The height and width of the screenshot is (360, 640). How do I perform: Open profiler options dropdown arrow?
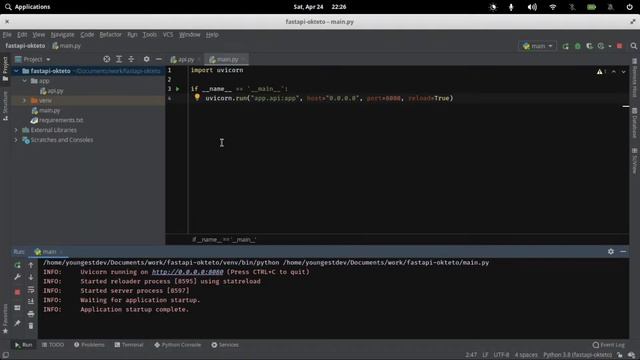coord(610,46)
